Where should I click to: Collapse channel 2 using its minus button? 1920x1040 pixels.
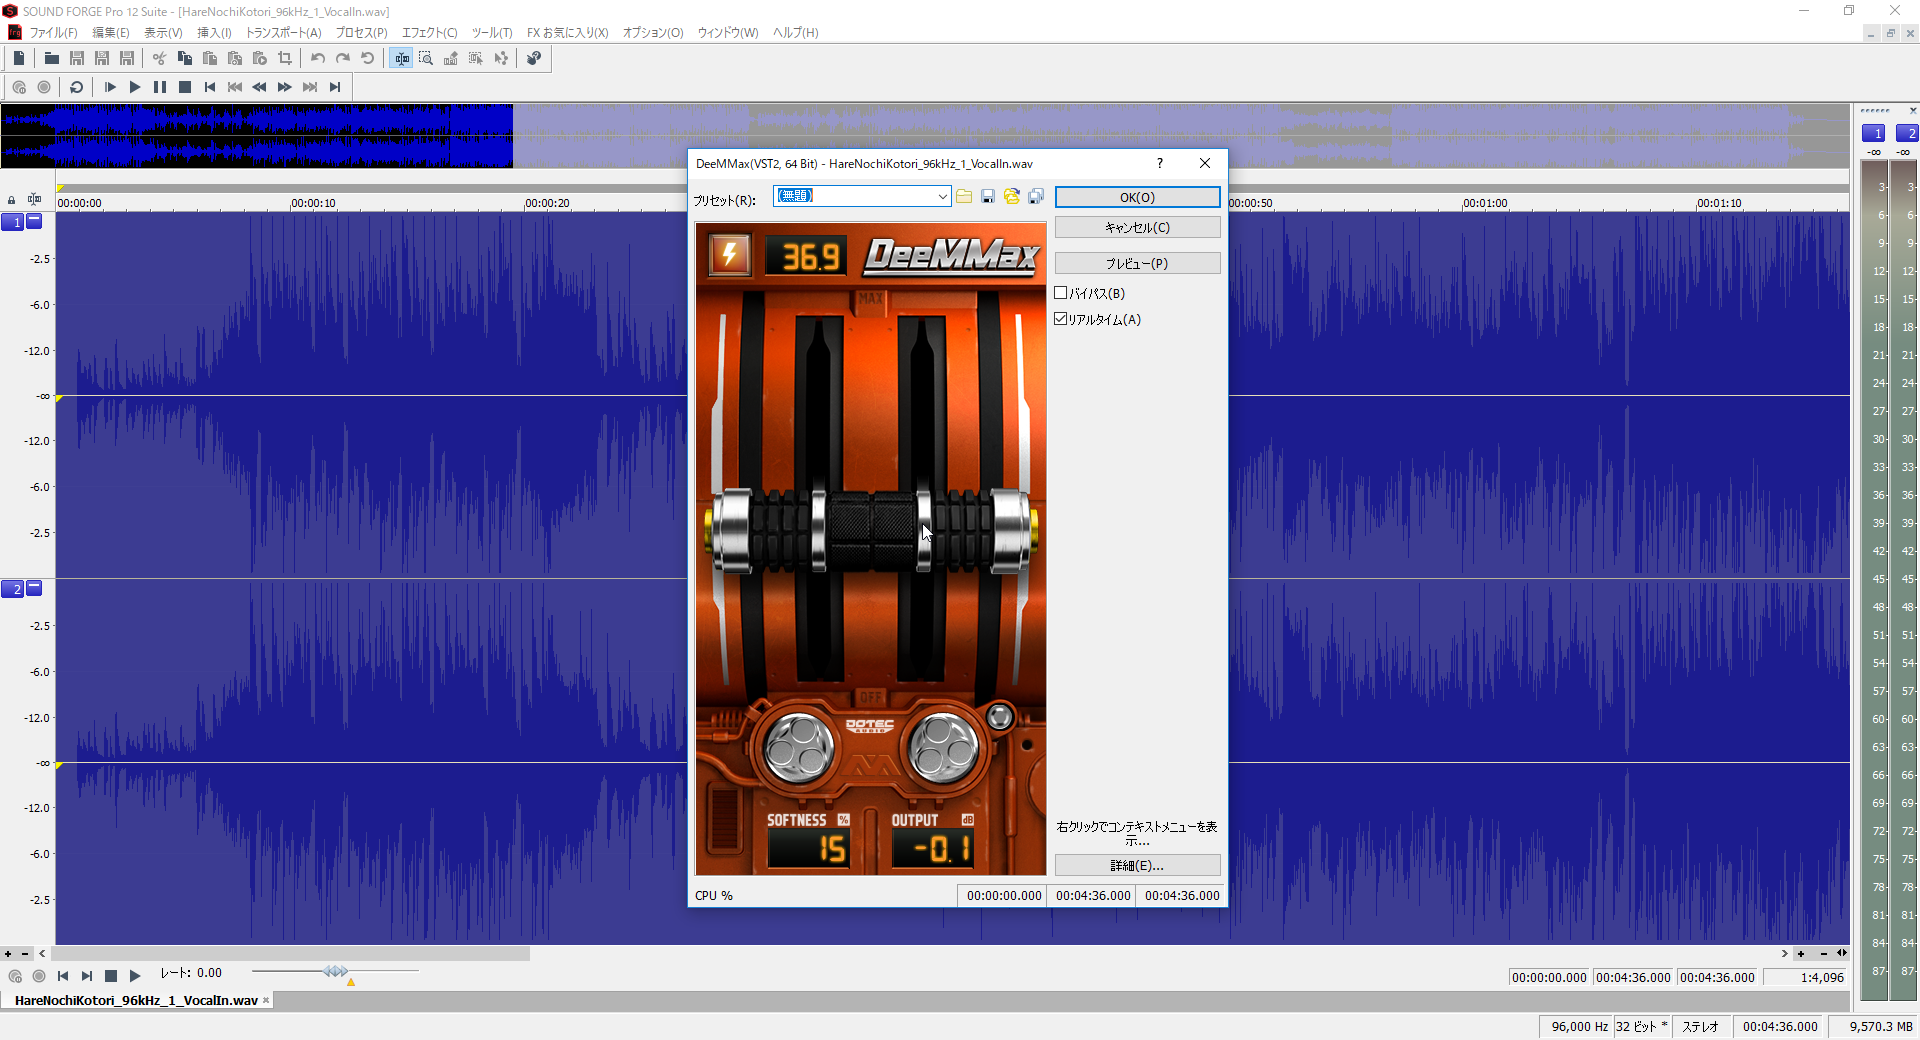(x=34, y=587)
